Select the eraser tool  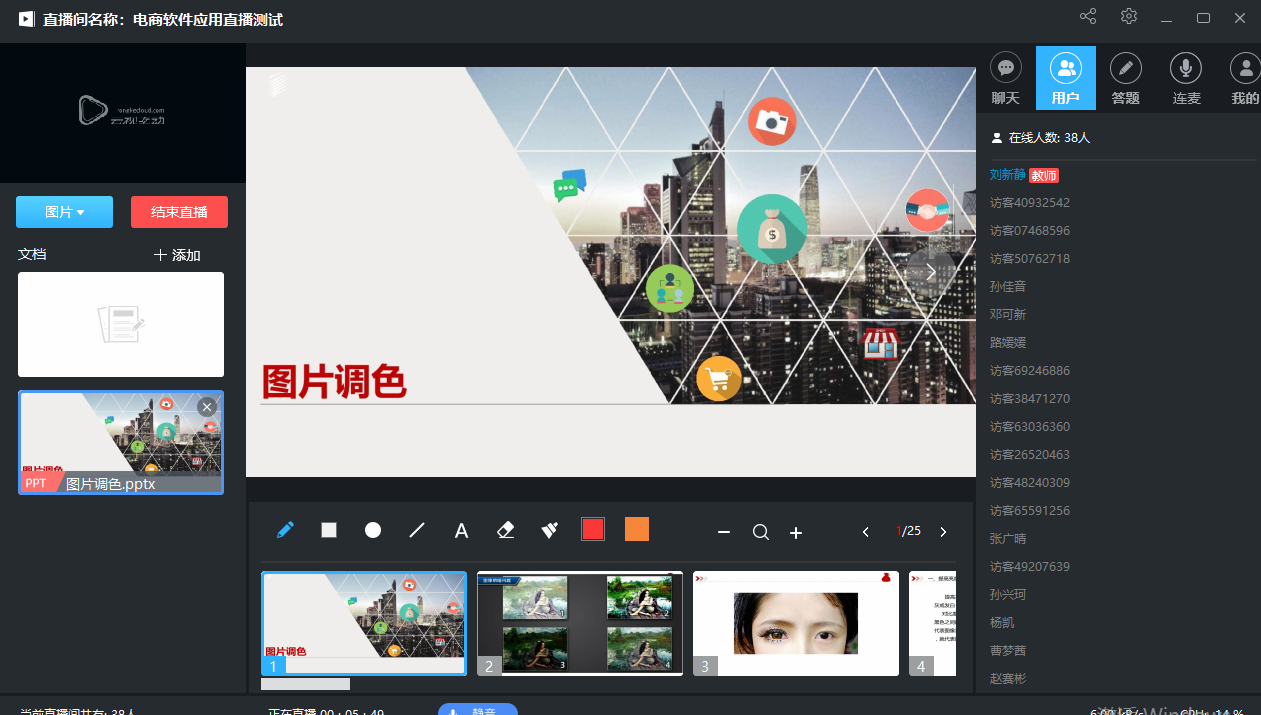[505, 530]
